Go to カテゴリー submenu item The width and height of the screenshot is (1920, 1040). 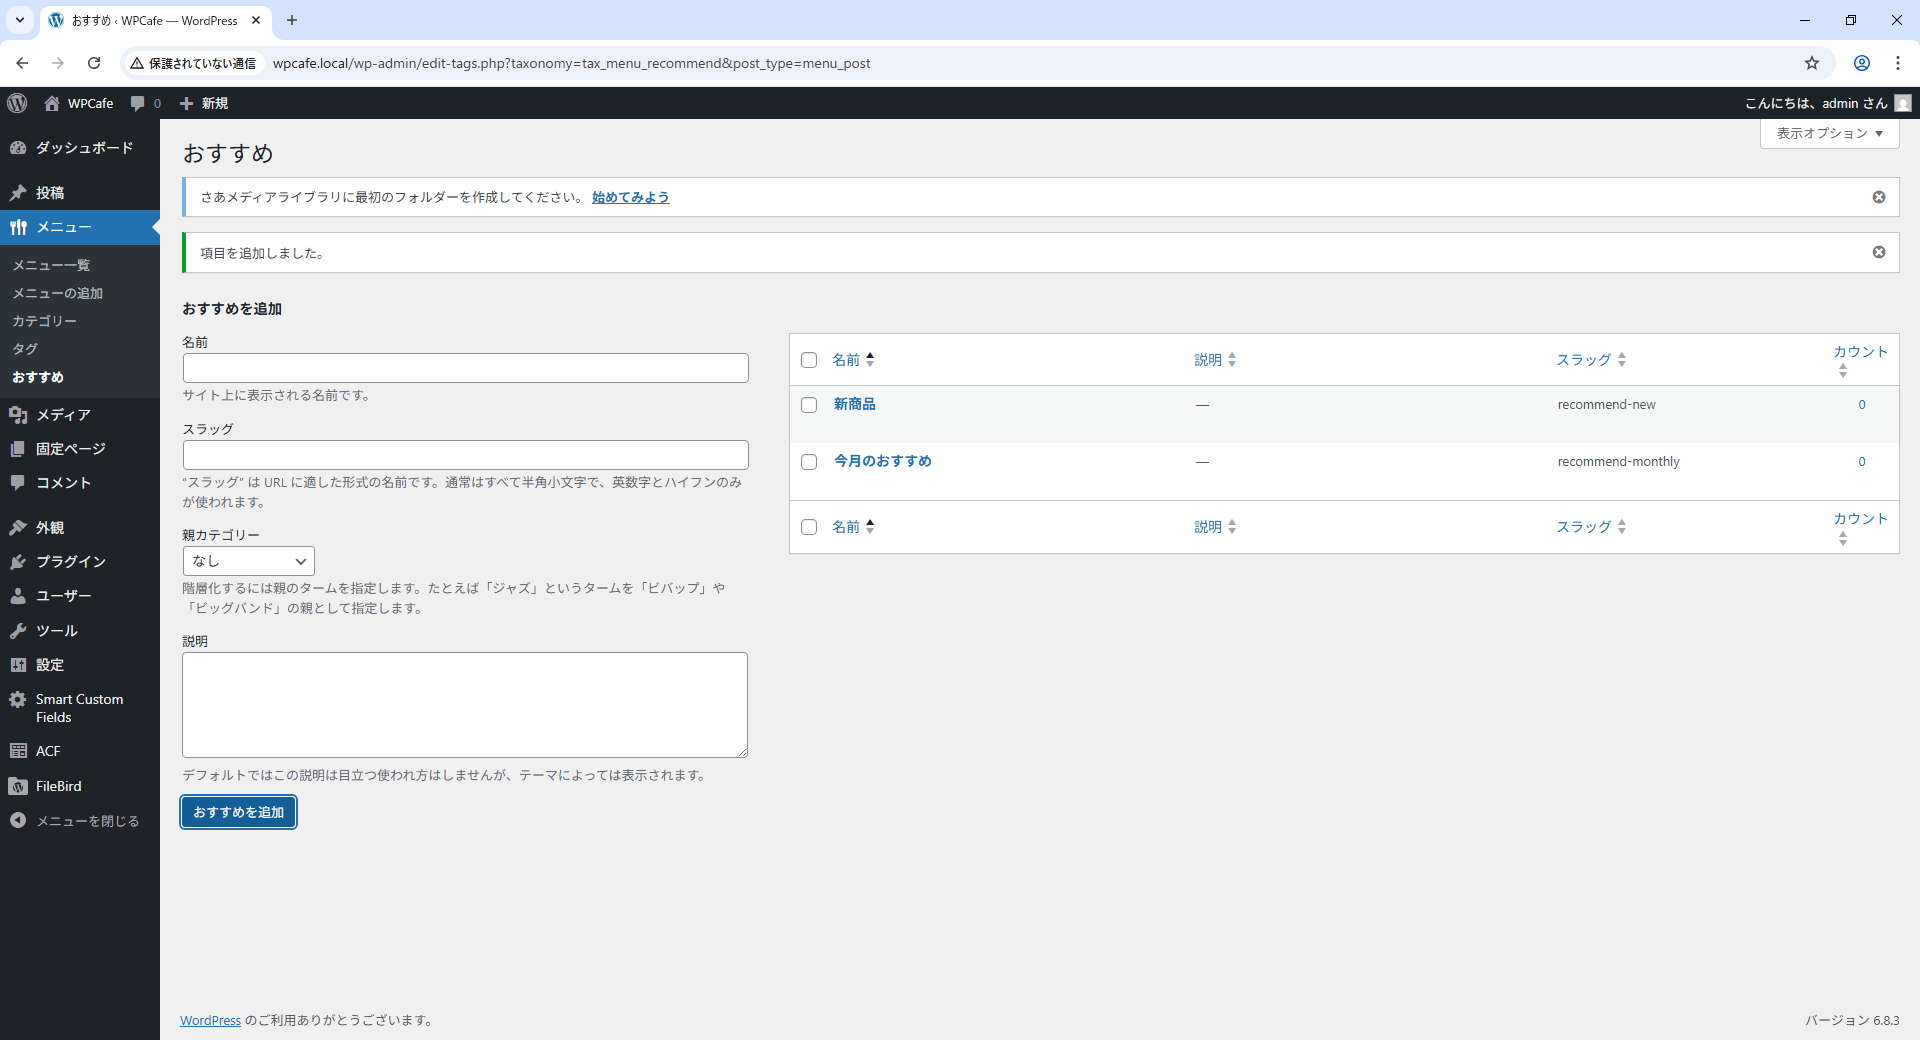point(44,321)
